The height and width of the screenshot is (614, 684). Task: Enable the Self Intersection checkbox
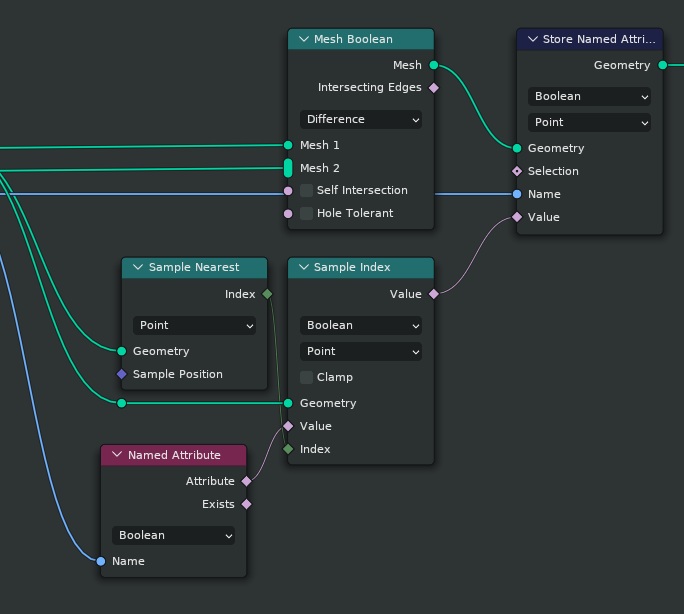point(306,191)
